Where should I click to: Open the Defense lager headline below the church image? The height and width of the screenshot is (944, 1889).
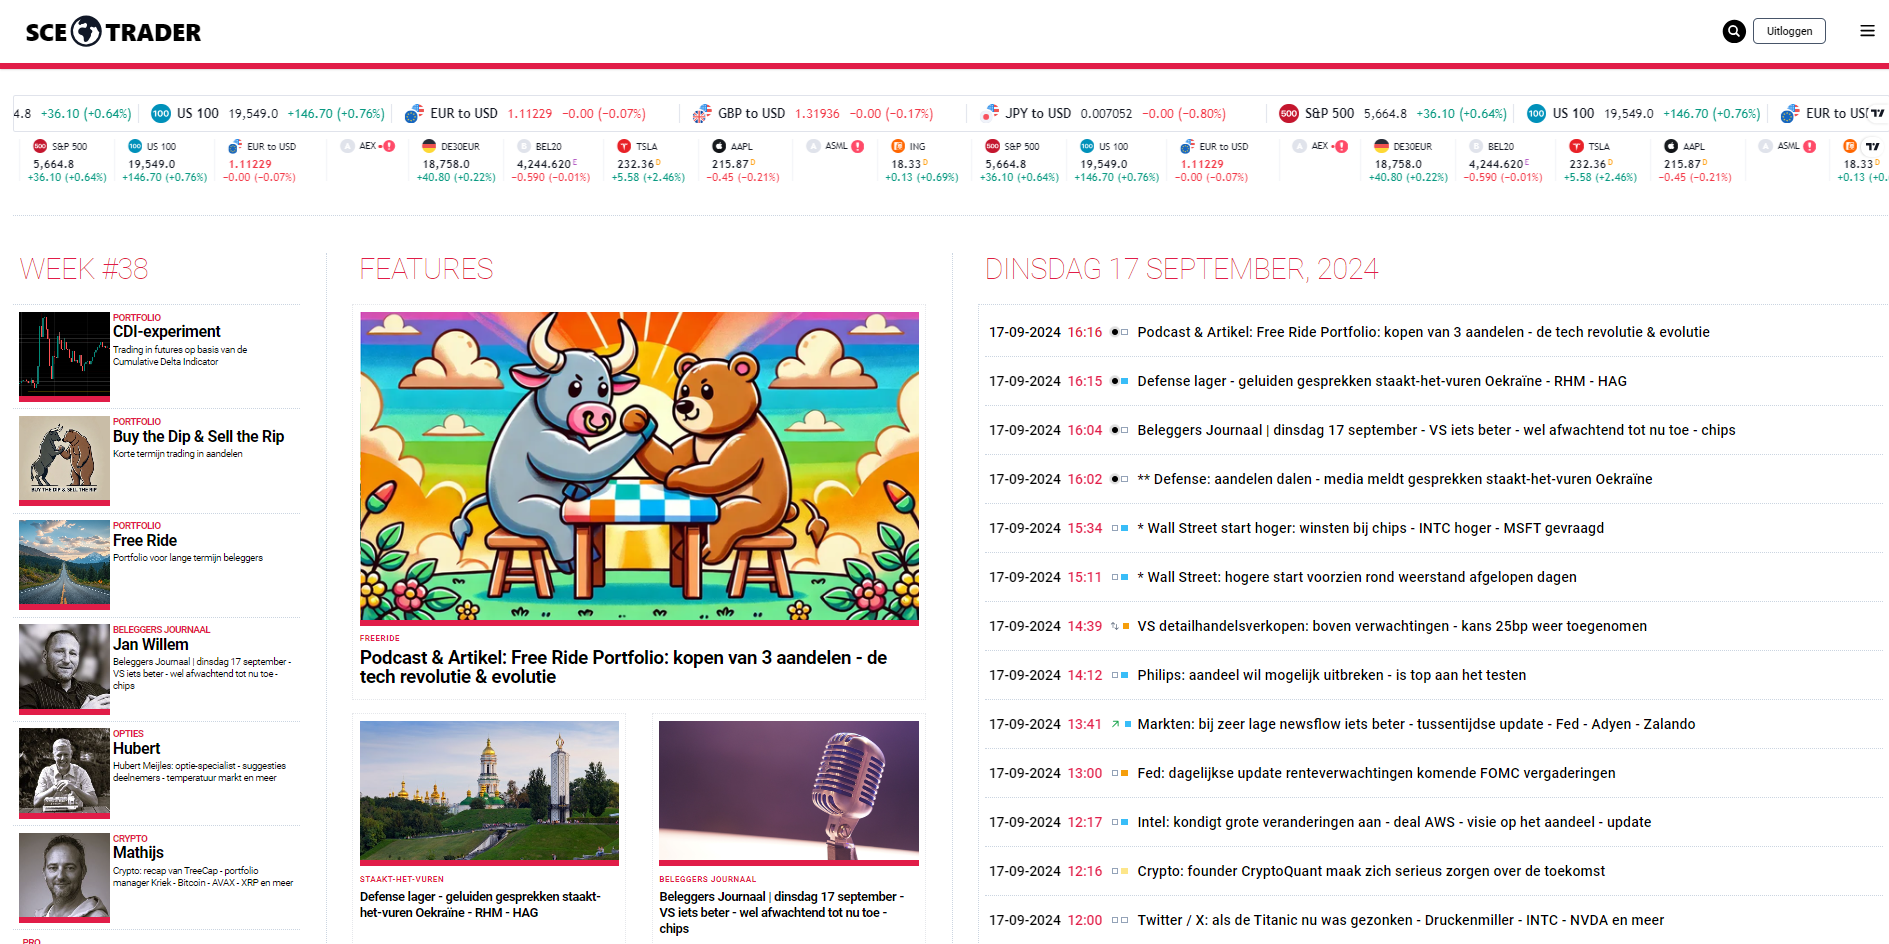pos(480,905)
